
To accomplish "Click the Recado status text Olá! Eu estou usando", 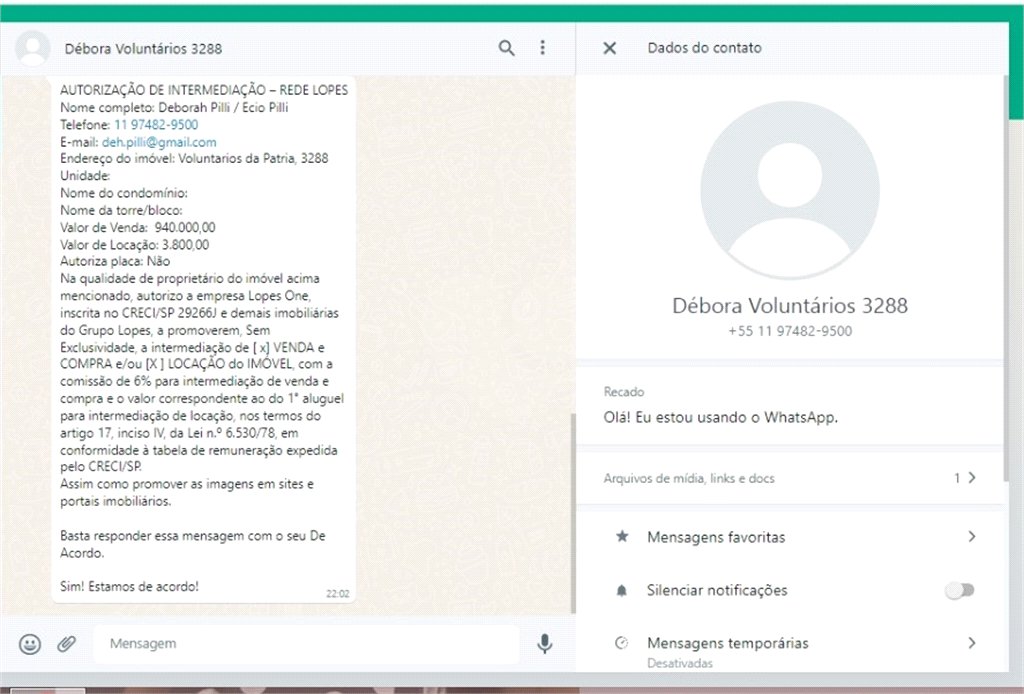I will tap(720, 417).
